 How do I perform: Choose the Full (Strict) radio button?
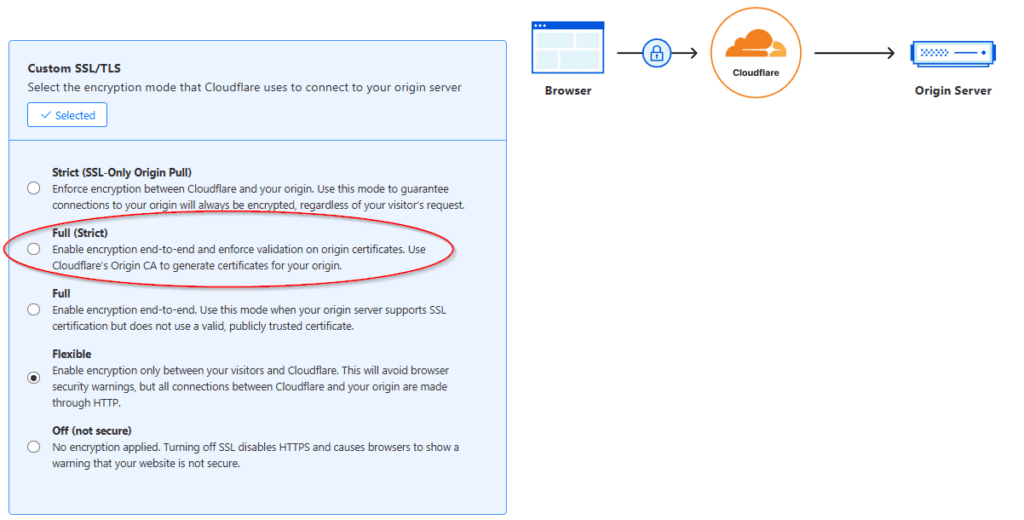point(34,249)
